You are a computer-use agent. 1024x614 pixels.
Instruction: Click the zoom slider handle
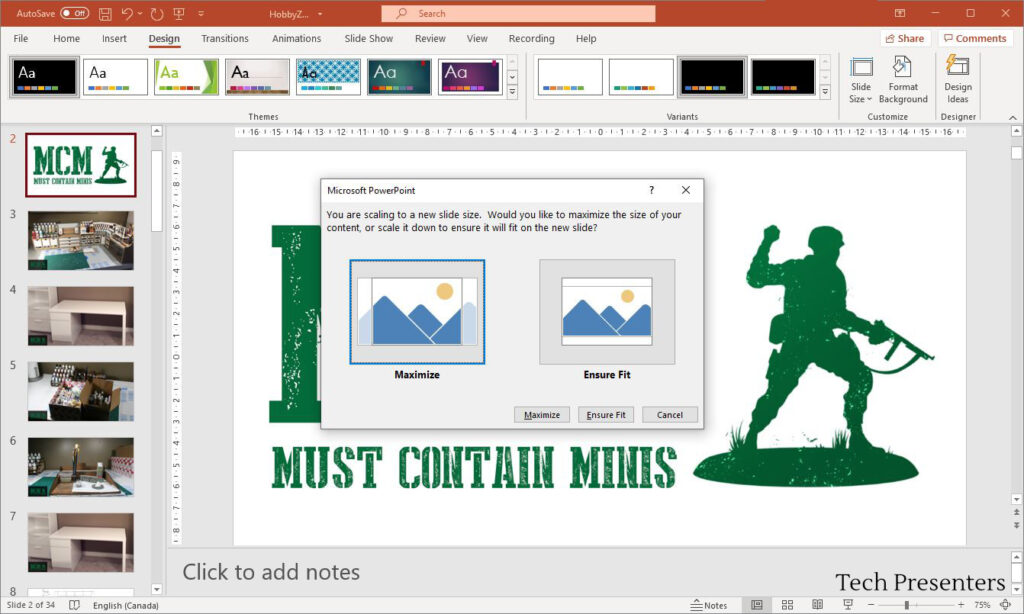[x=906, y=606]
